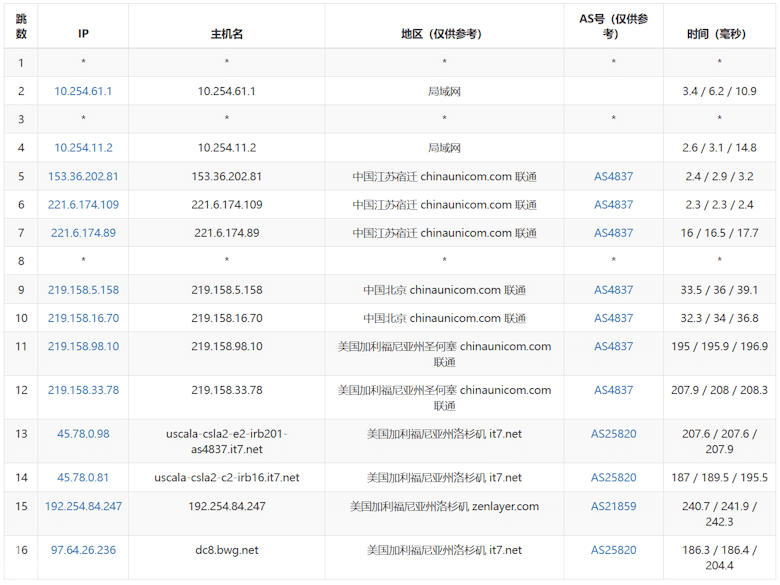Click IP link 221.6.174.109
Viewport: 780px width, 585px height.
[83, 204]
